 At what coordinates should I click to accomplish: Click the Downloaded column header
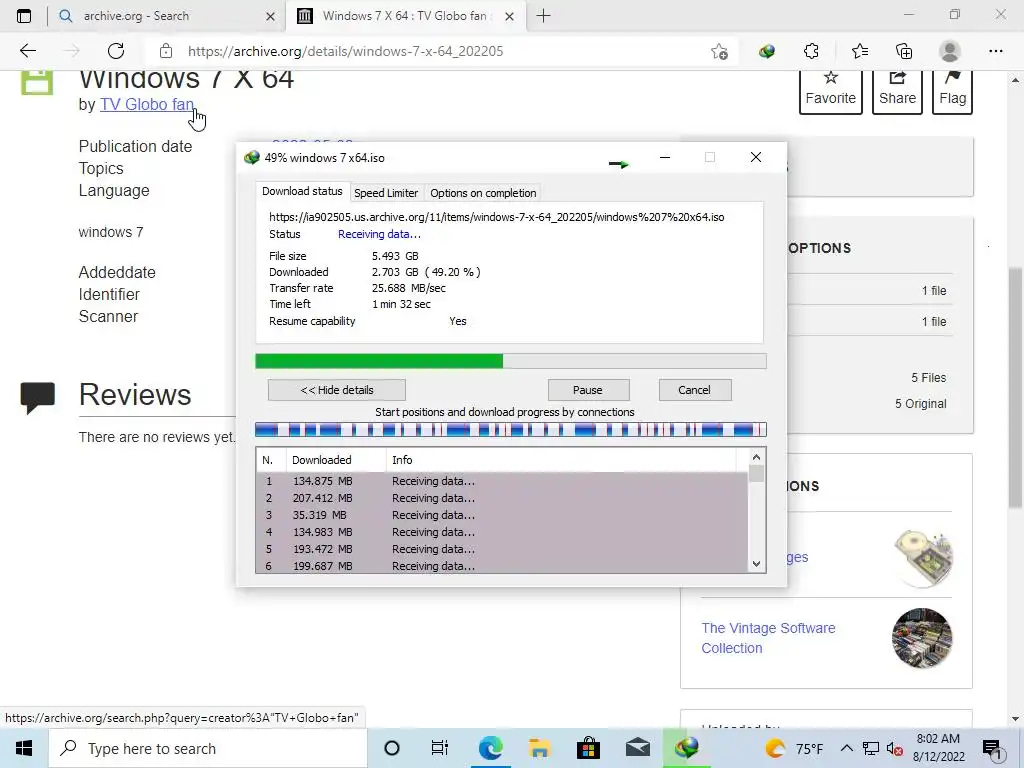(x=336, y=460)
